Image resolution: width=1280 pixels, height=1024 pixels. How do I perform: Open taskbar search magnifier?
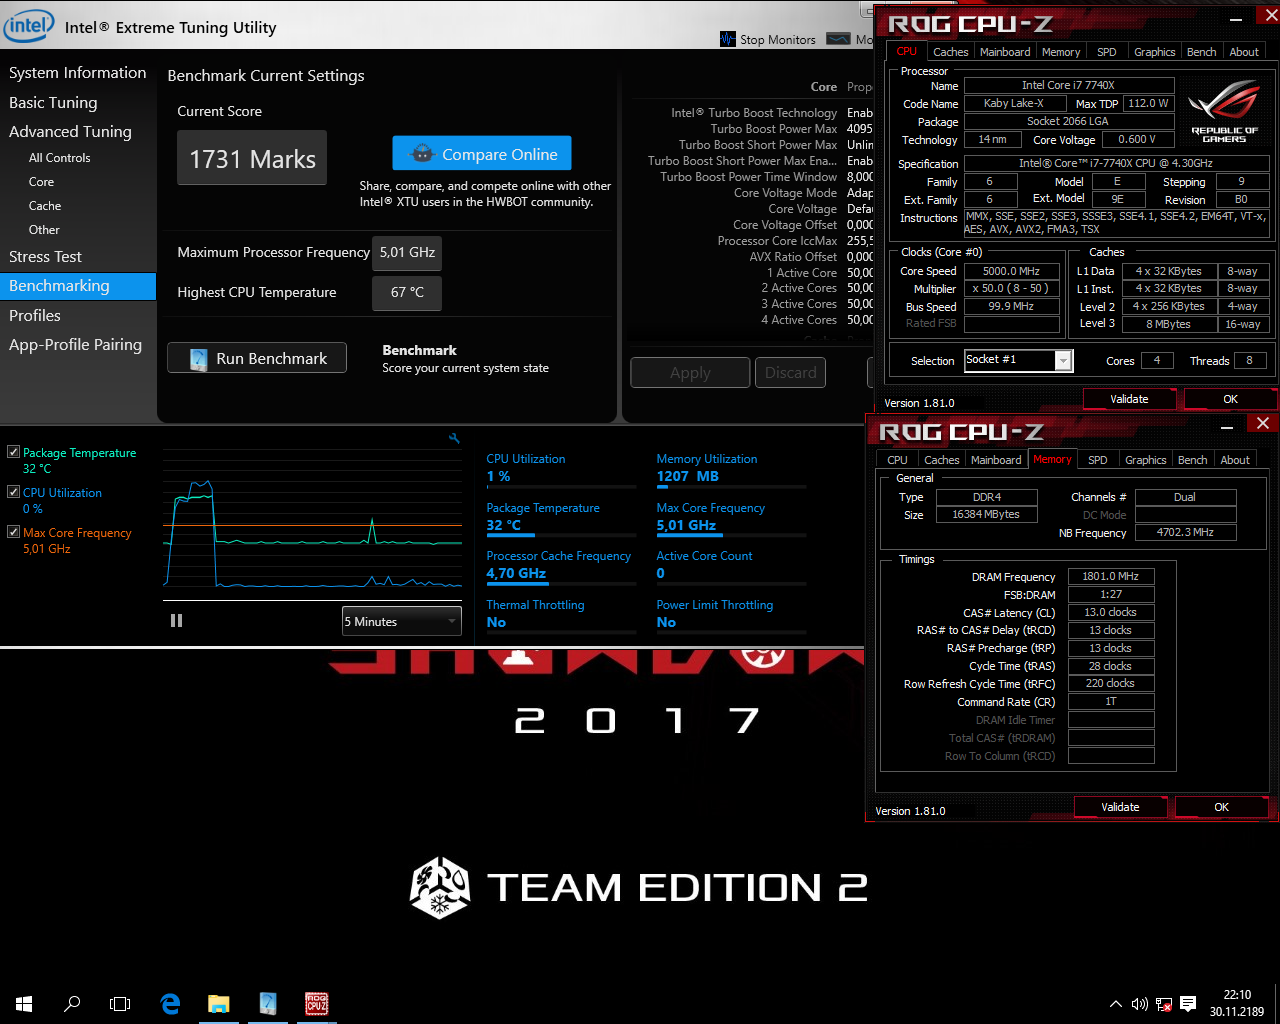click(x=72, y=1004)
